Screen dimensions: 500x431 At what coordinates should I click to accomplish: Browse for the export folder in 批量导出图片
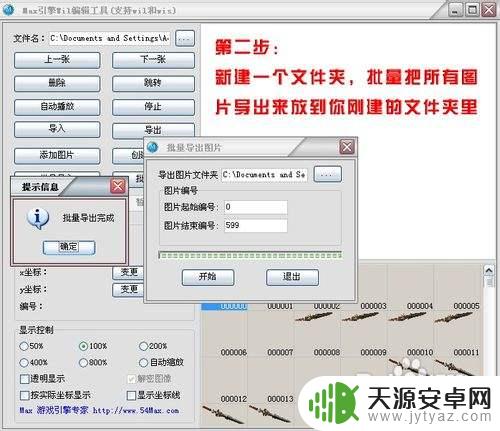coord(328,174)
